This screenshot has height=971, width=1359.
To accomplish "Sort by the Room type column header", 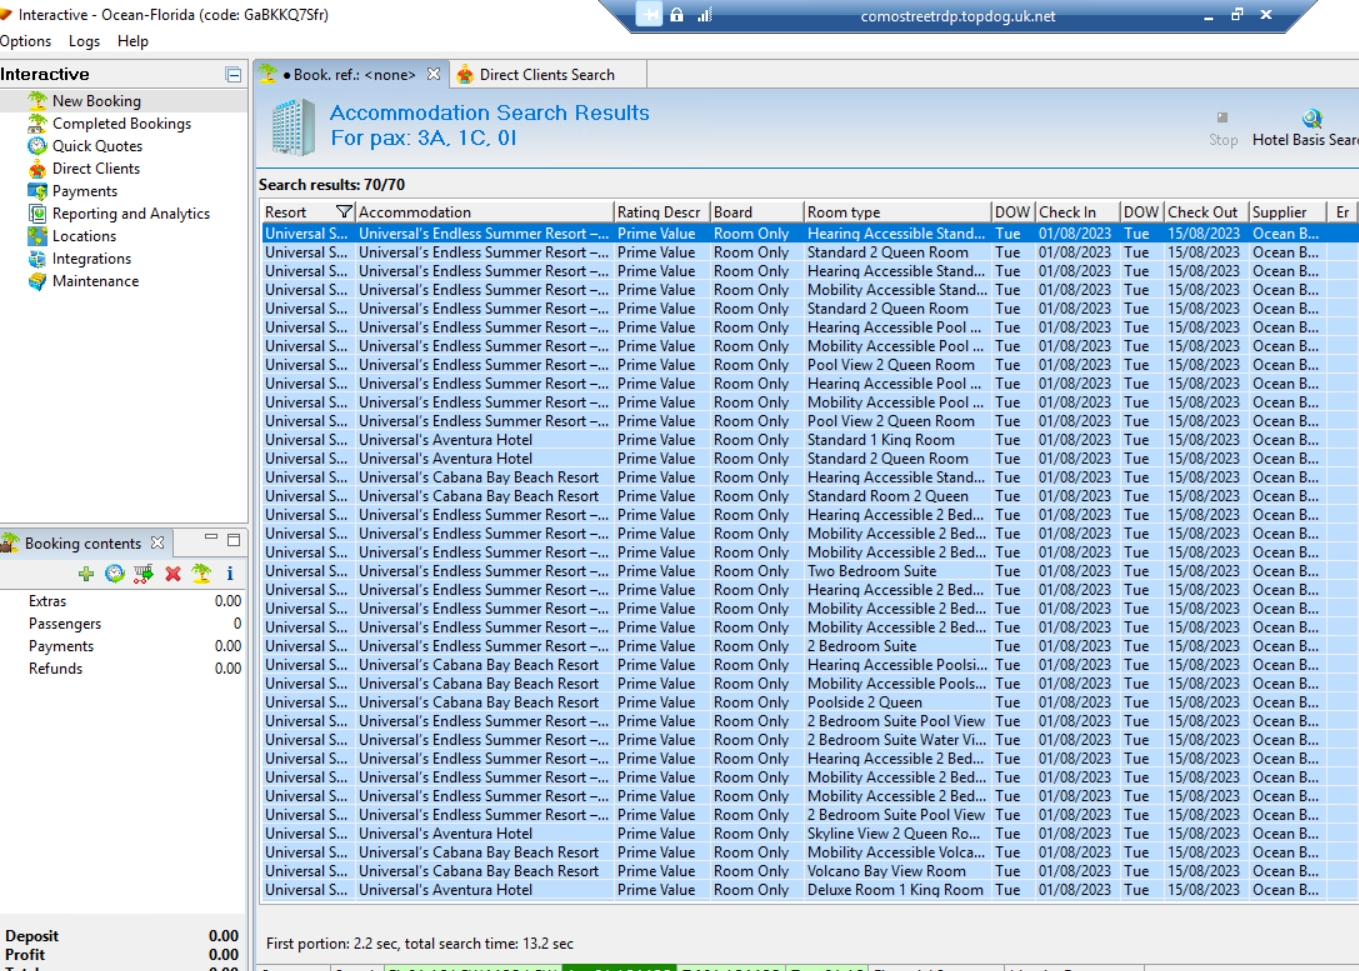I will pyautogui.click(x=897, y=212).
